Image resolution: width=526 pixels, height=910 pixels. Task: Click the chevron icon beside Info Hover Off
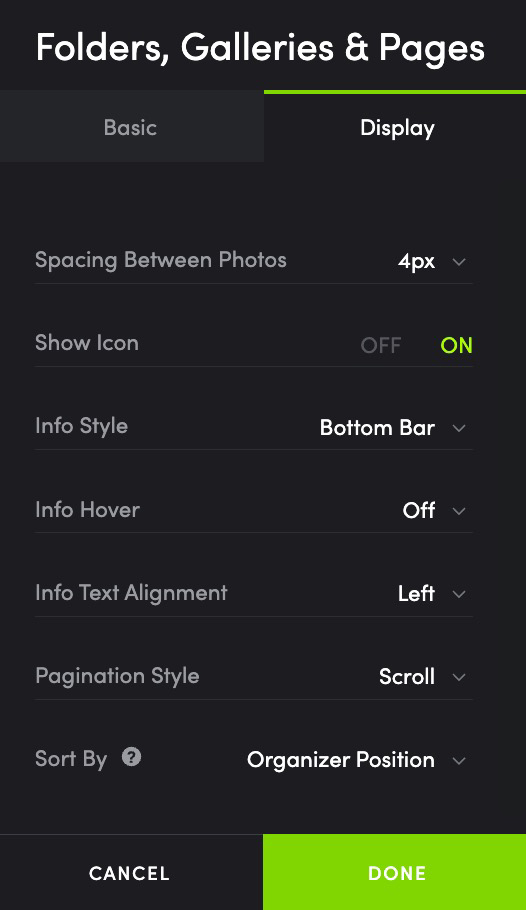click(459, 511)
